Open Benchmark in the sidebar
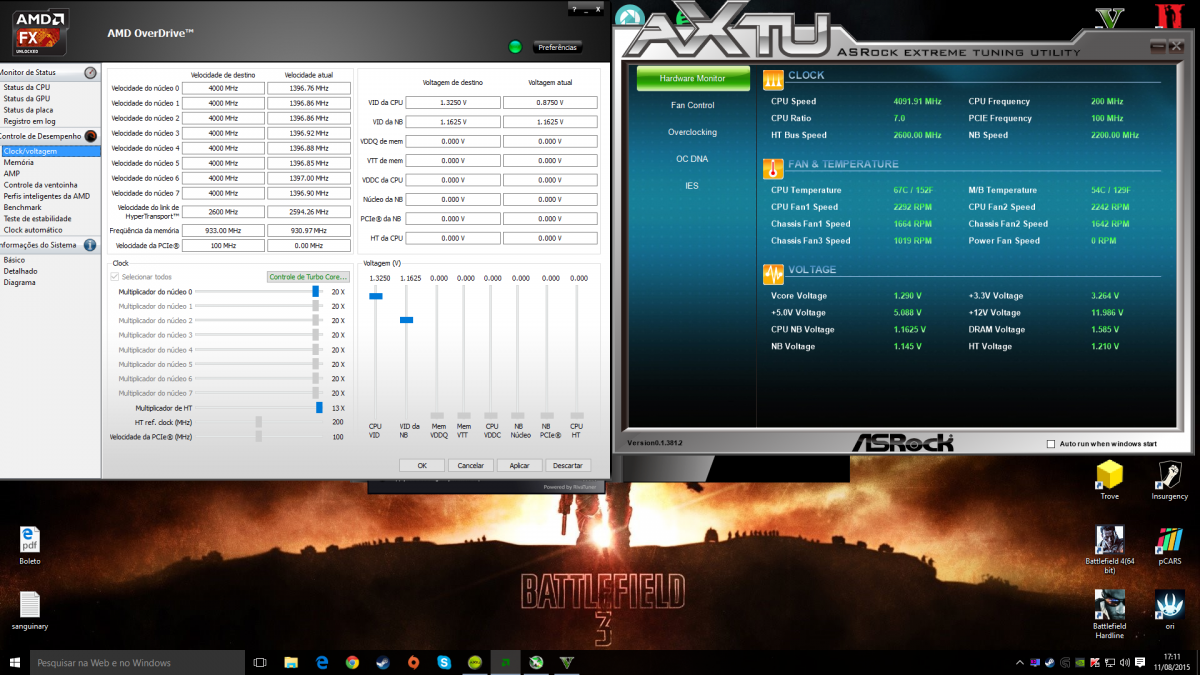The image size is (1200, 675). (22, 207)
